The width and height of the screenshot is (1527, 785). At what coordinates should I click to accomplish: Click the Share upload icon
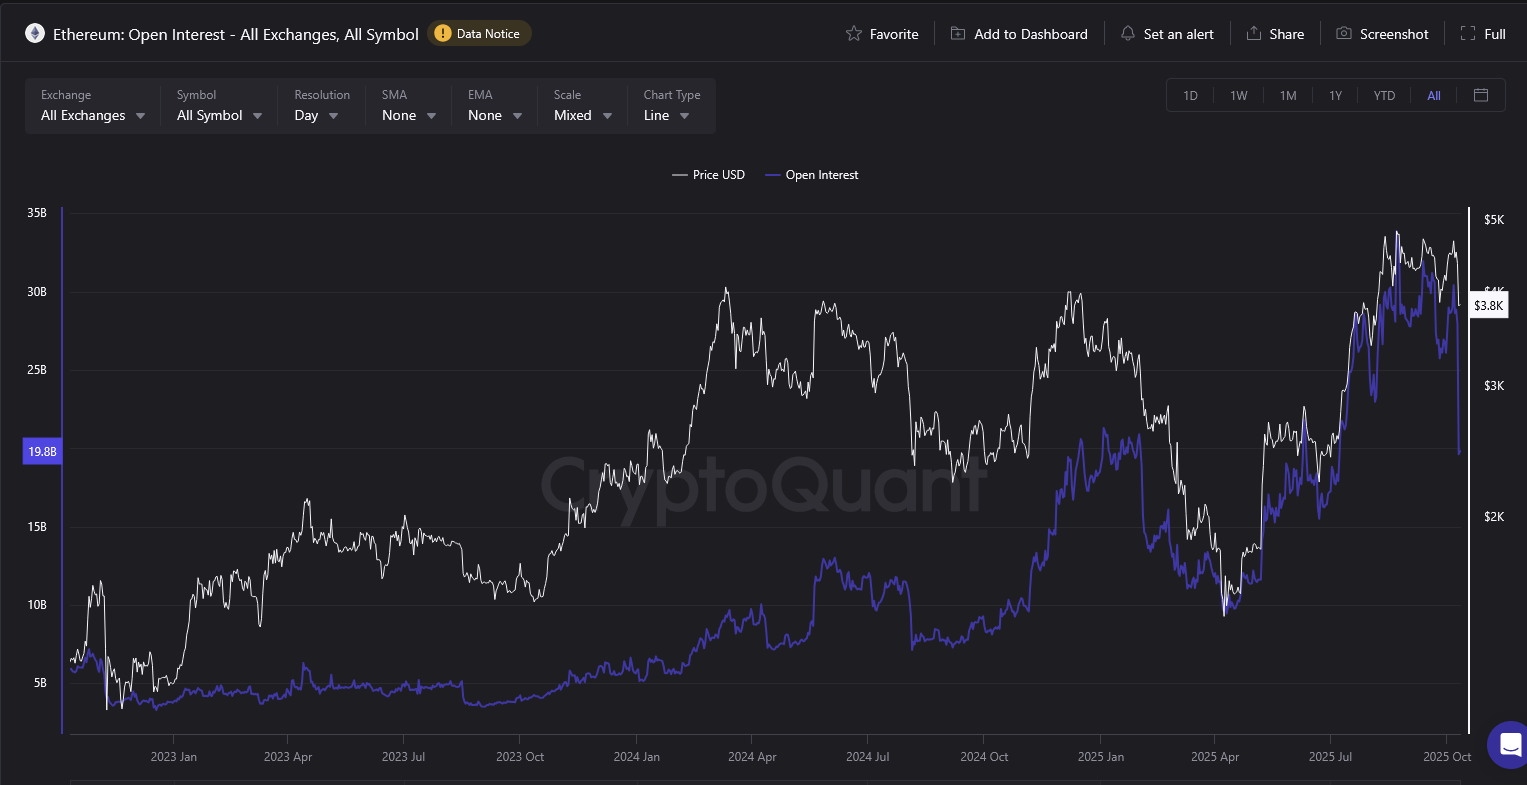(1254, 34)
